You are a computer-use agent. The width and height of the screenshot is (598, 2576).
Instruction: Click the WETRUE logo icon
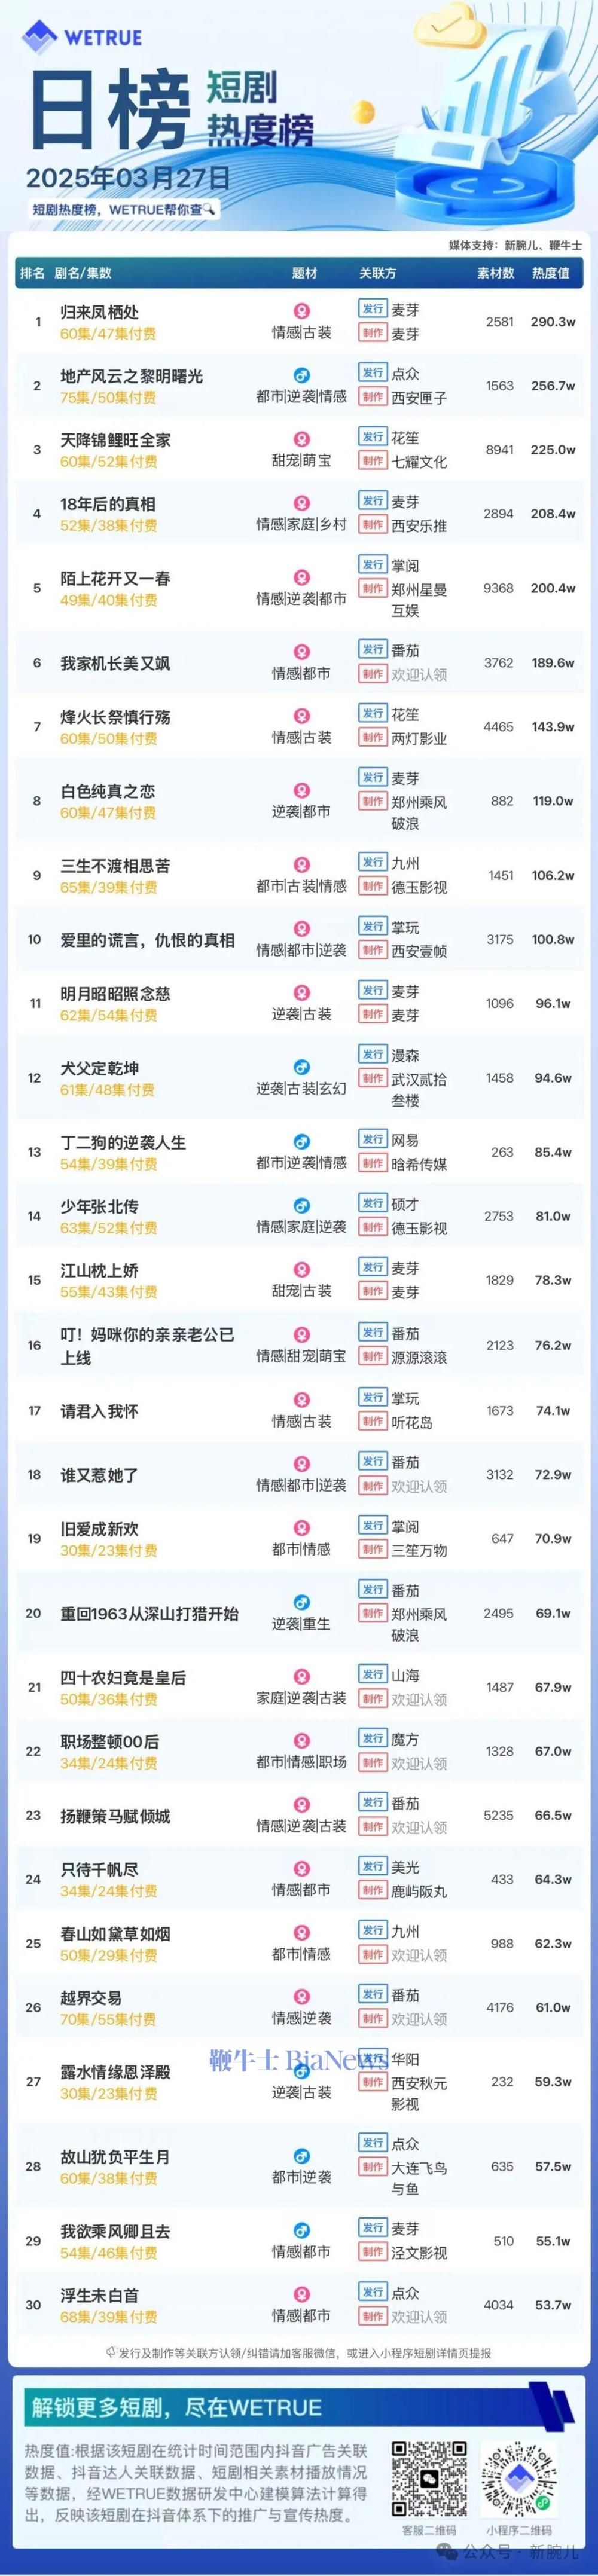pyautogui.click(x=40, y=38)
